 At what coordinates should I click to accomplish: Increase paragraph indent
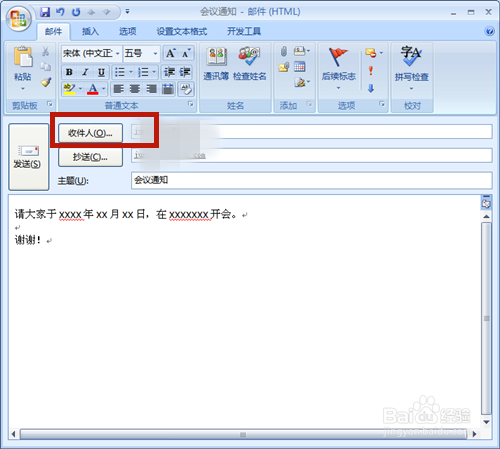click(185, 72)
